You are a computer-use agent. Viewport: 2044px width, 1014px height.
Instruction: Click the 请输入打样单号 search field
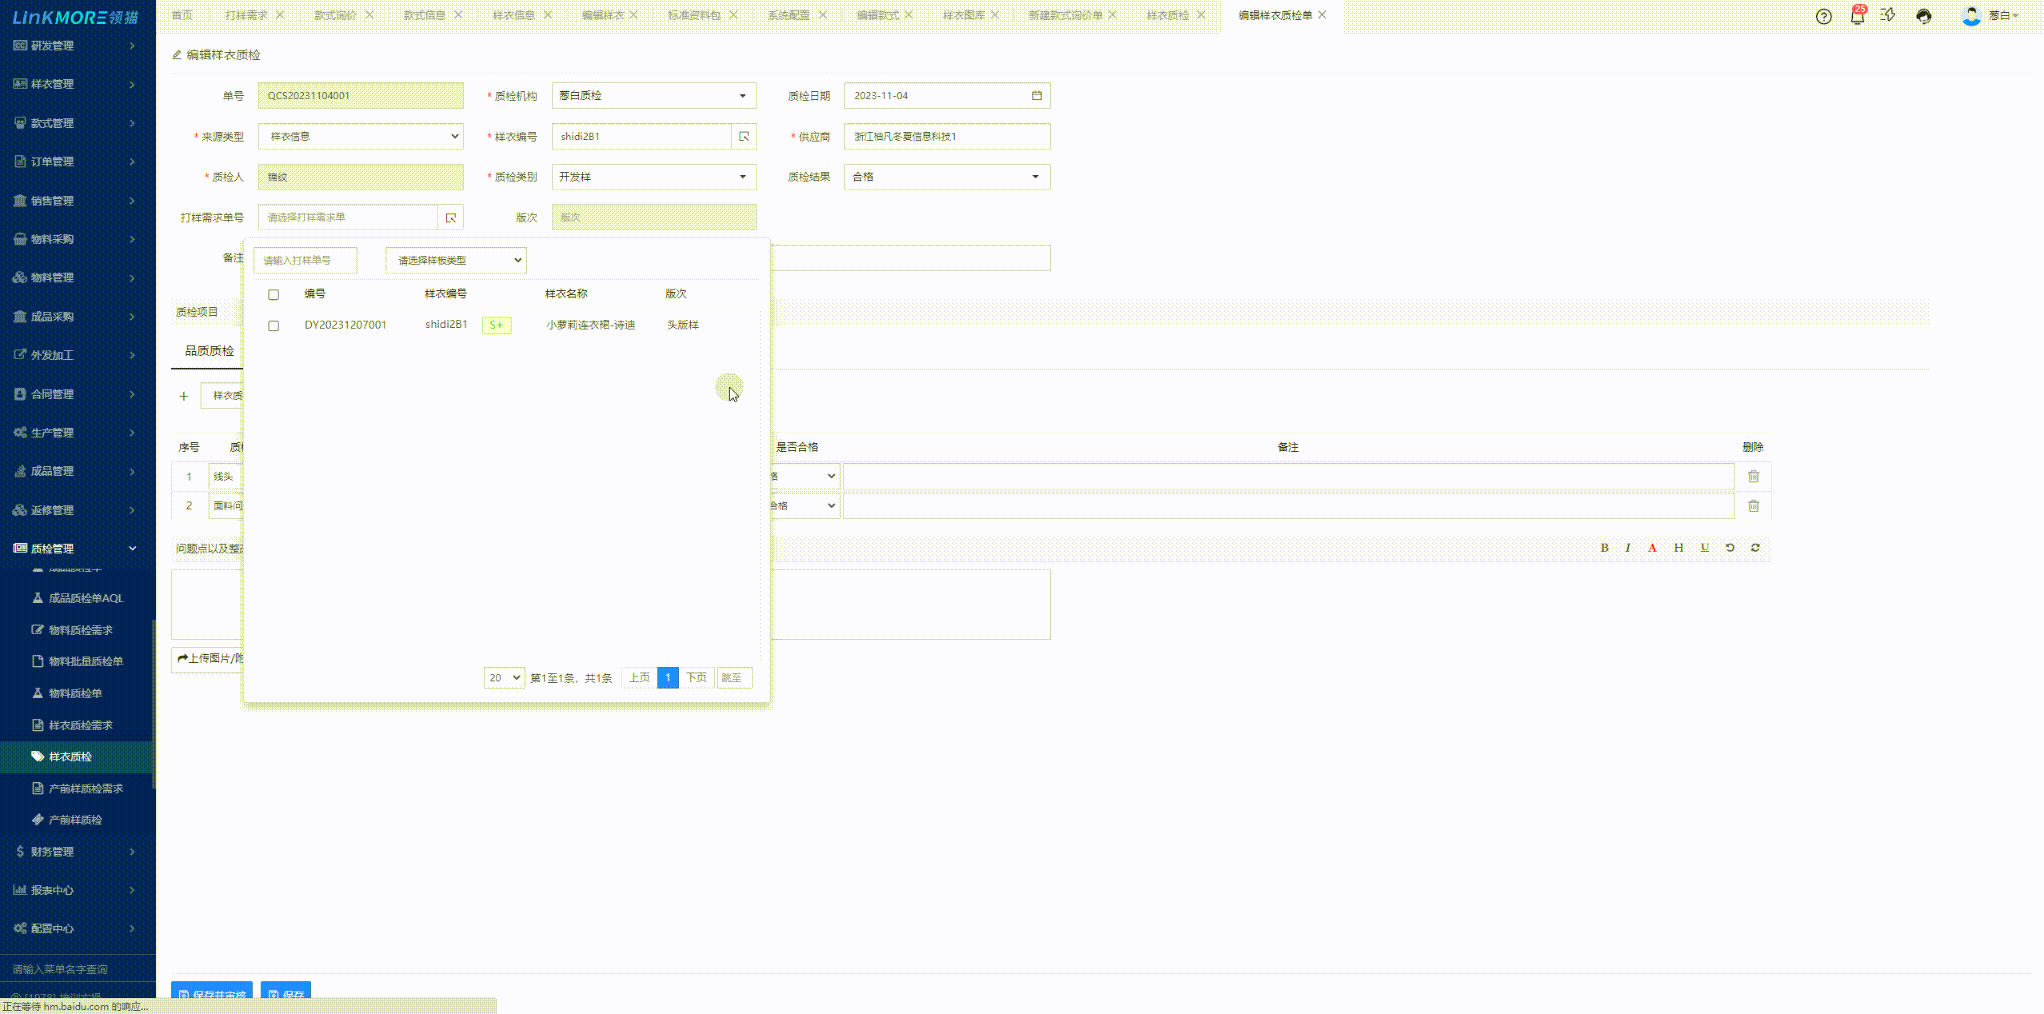(305, 261)
